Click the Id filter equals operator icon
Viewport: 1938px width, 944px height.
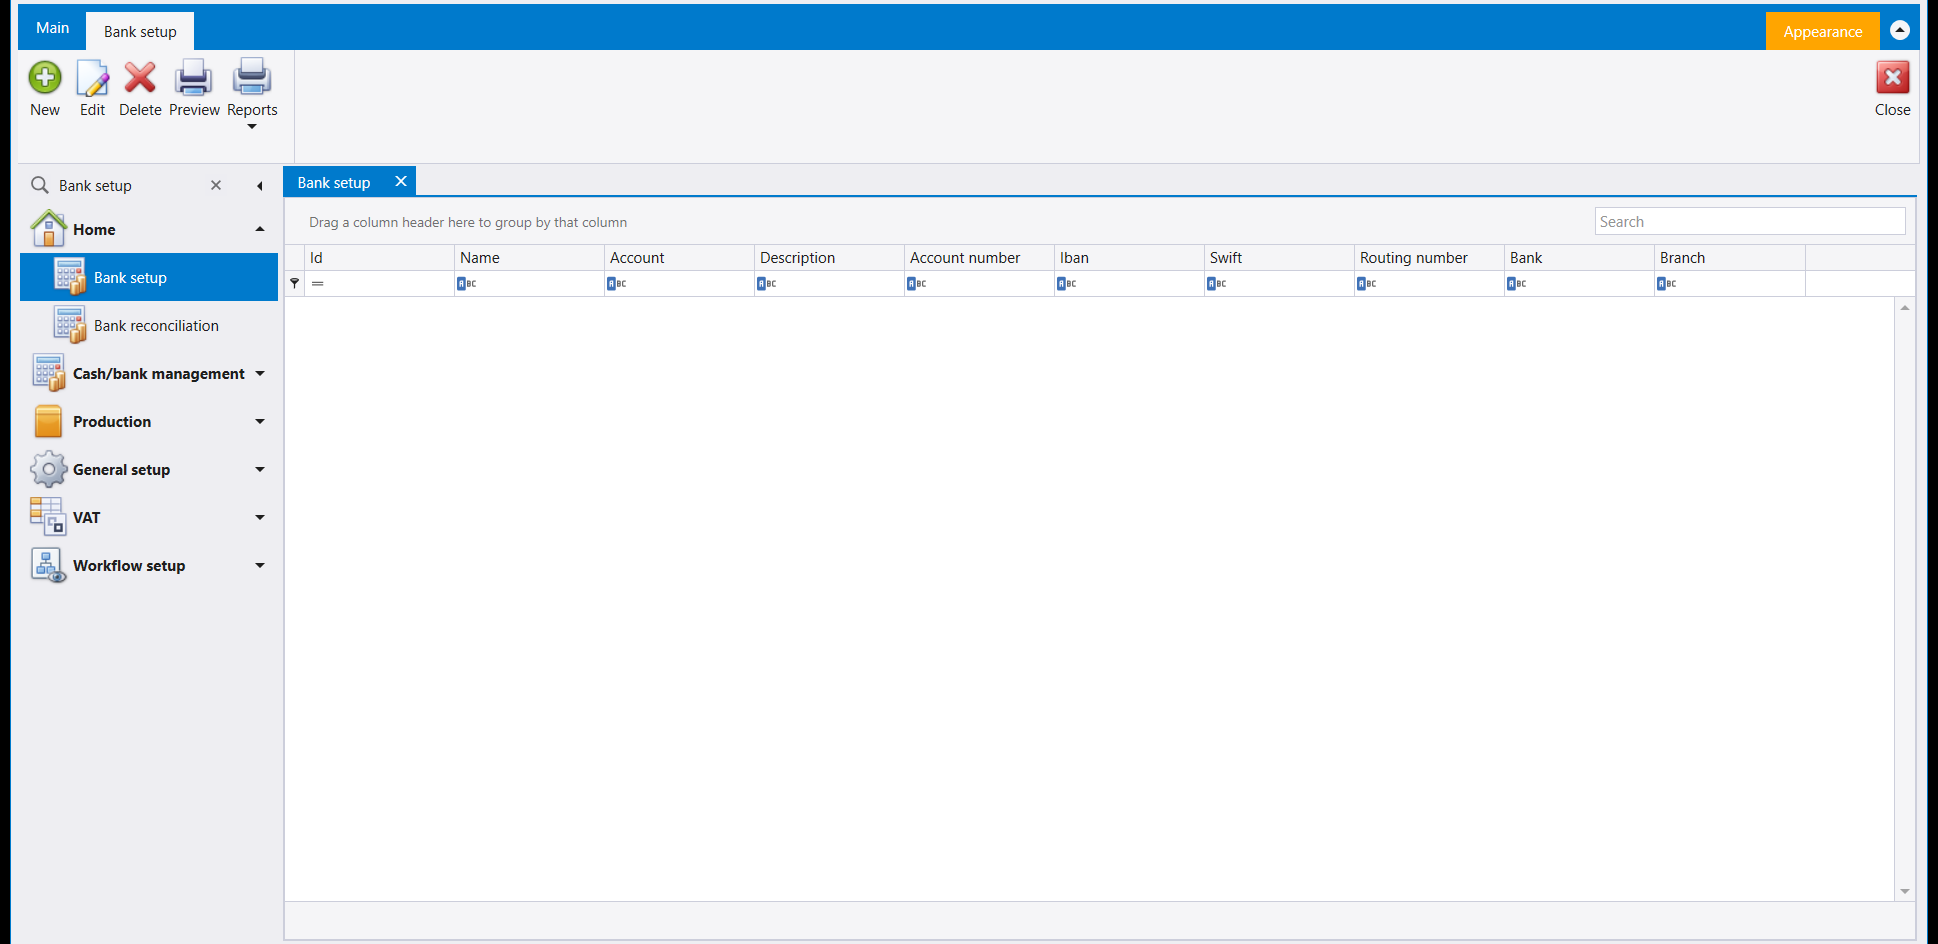point(317,283)
